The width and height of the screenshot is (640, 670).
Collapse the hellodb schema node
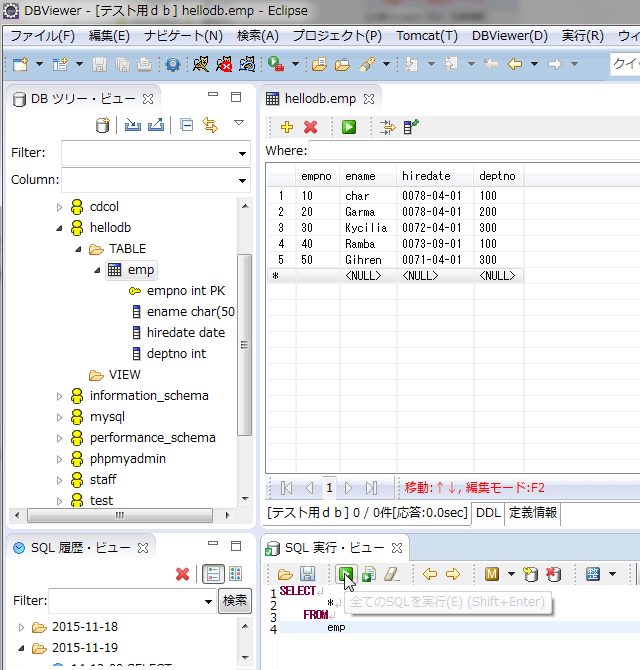coord(59,228)
